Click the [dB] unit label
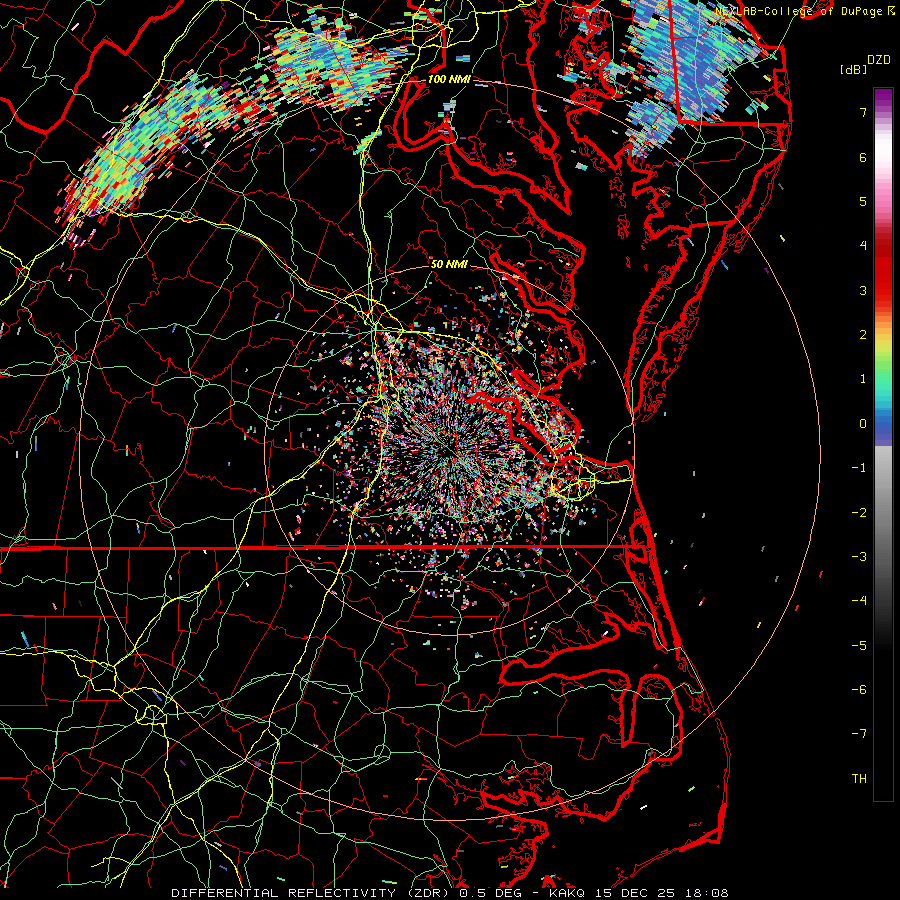The image size is (900, 900). tap(853, 69)
